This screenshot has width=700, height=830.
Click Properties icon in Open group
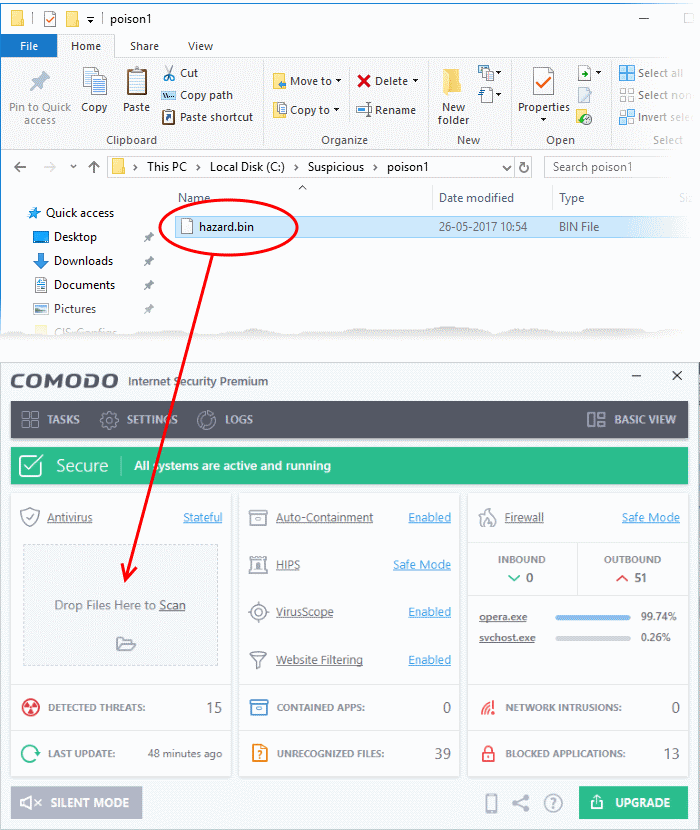[543, 84]
